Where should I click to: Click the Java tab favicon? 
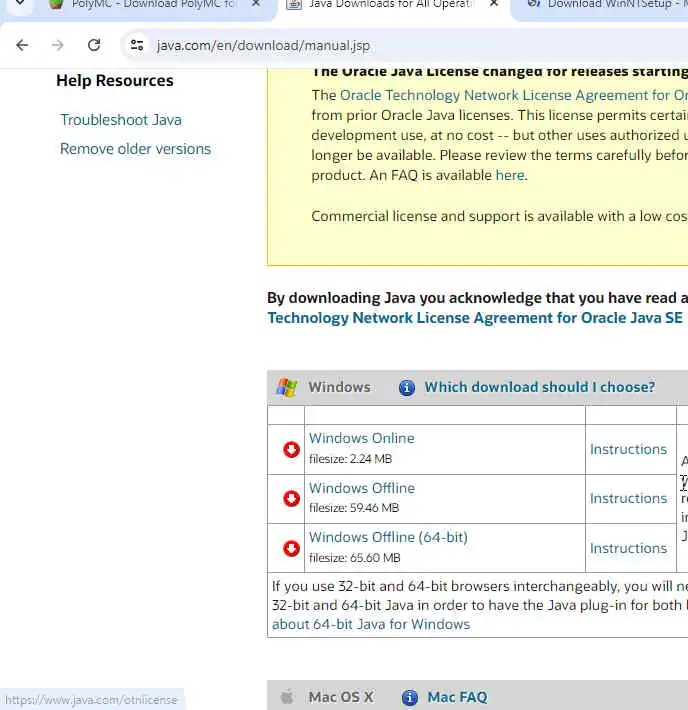(294, 4)
